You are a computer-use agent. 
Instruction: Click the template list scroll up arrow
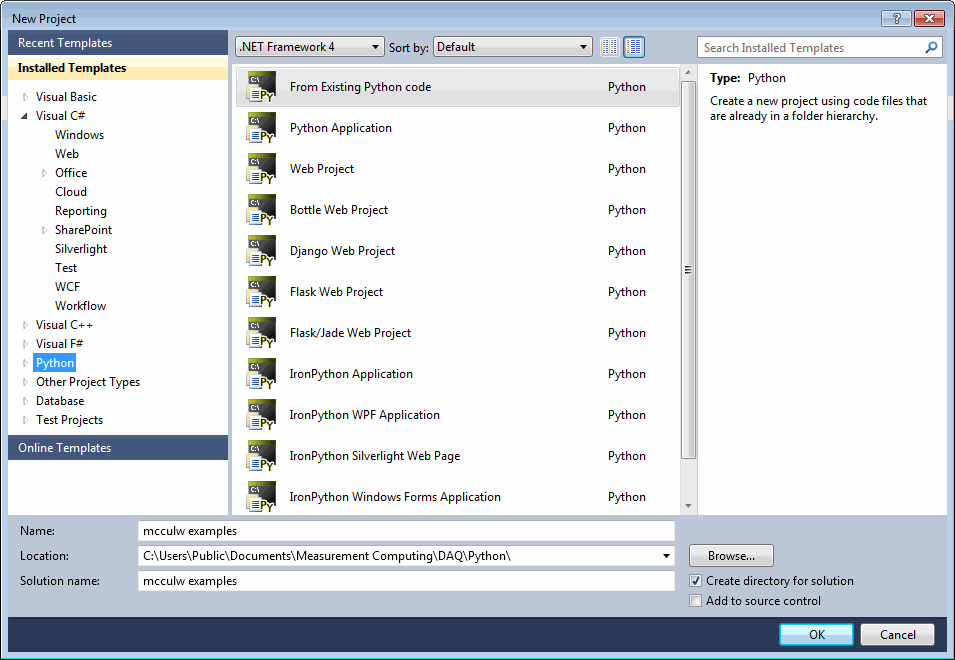coord(688,72)
